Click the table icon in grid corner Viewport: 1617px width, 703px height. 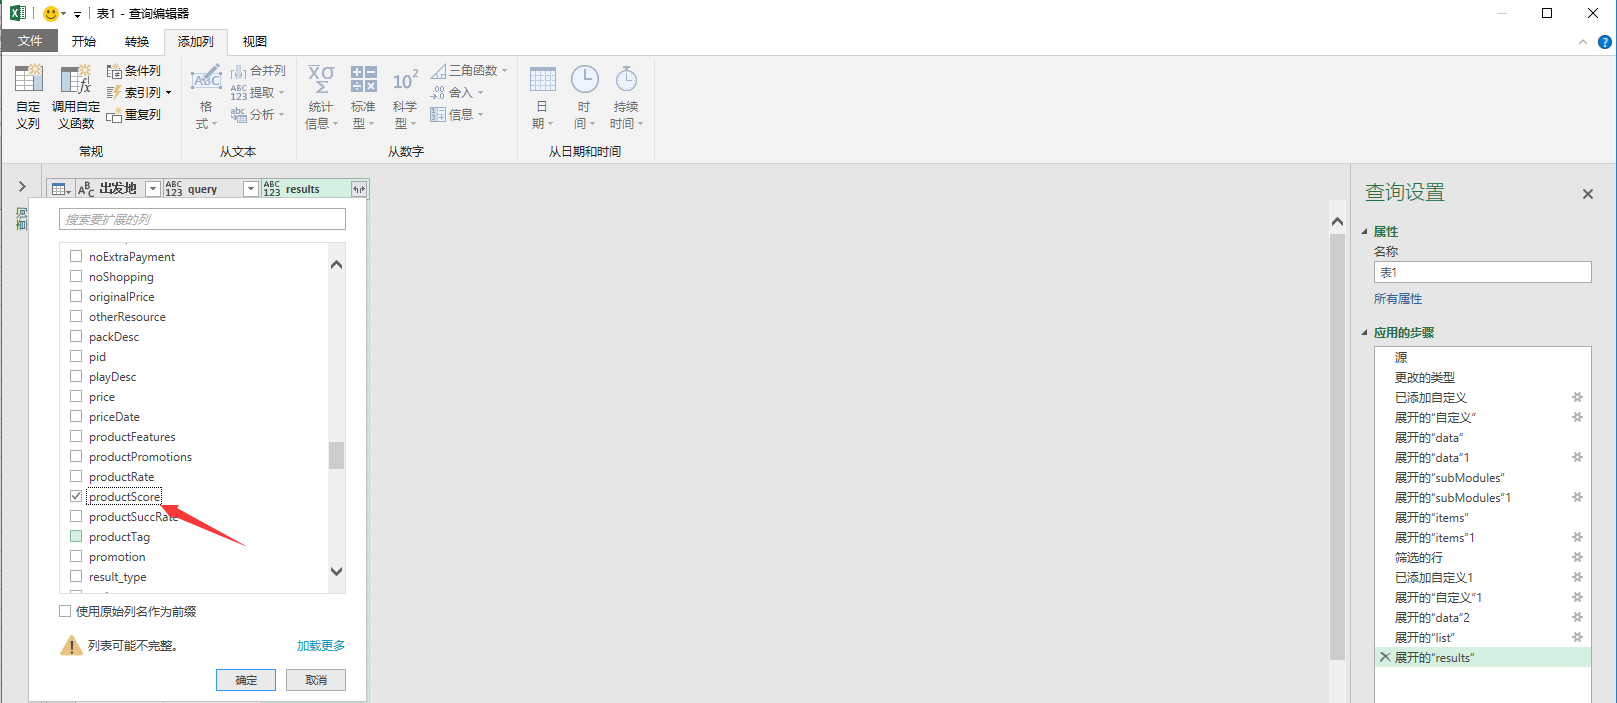pyautogui.click(x=60, y=189)
